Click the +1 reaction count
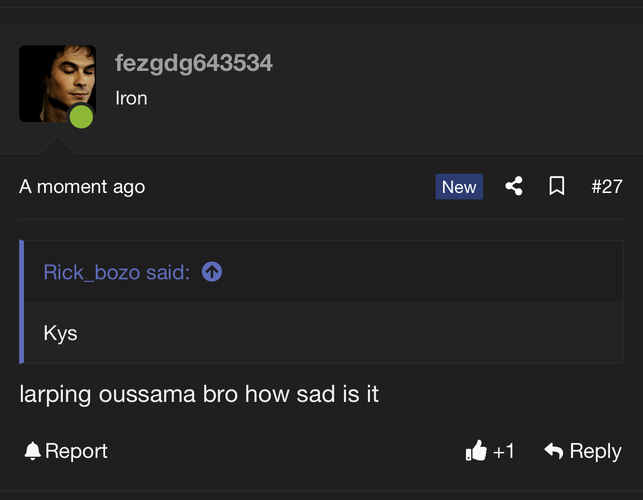Image resolution: width=643 pixels, height=500 pixels. click(x=504, y=451)
